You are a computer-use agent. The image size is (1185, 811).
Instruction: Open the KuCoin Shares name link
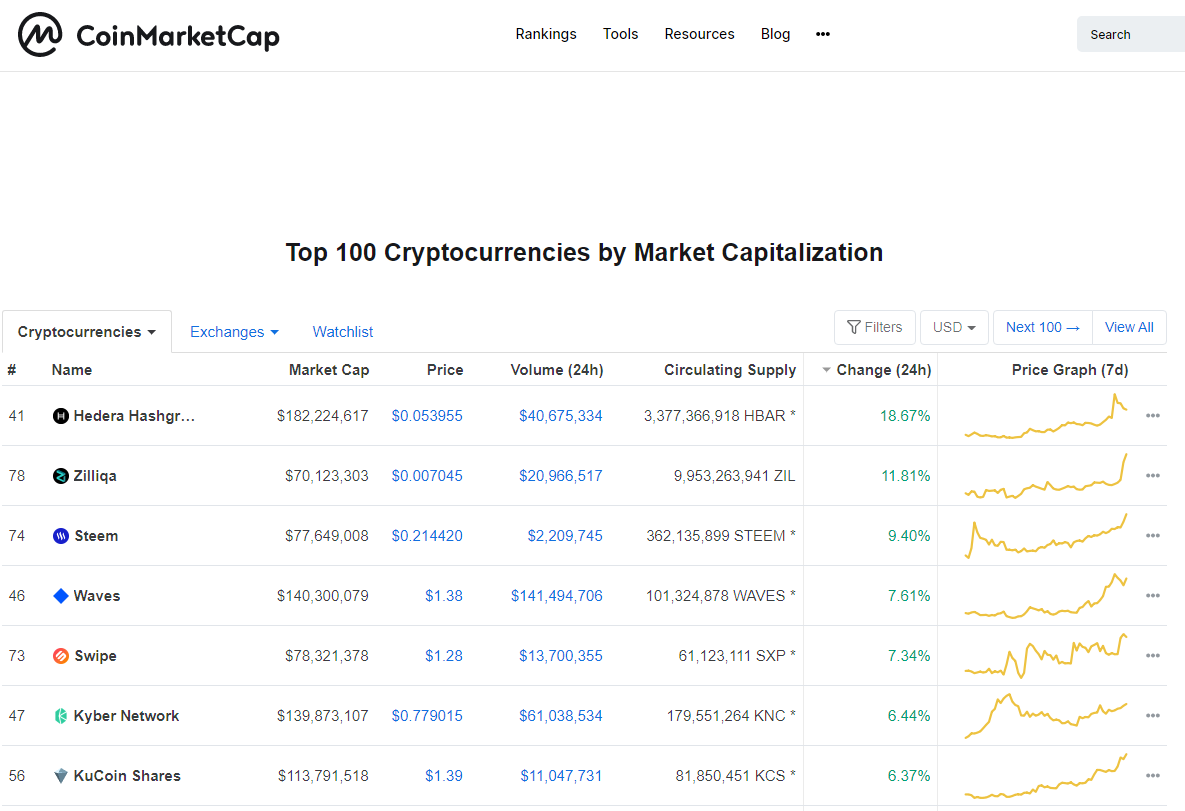tap(127, 775)
